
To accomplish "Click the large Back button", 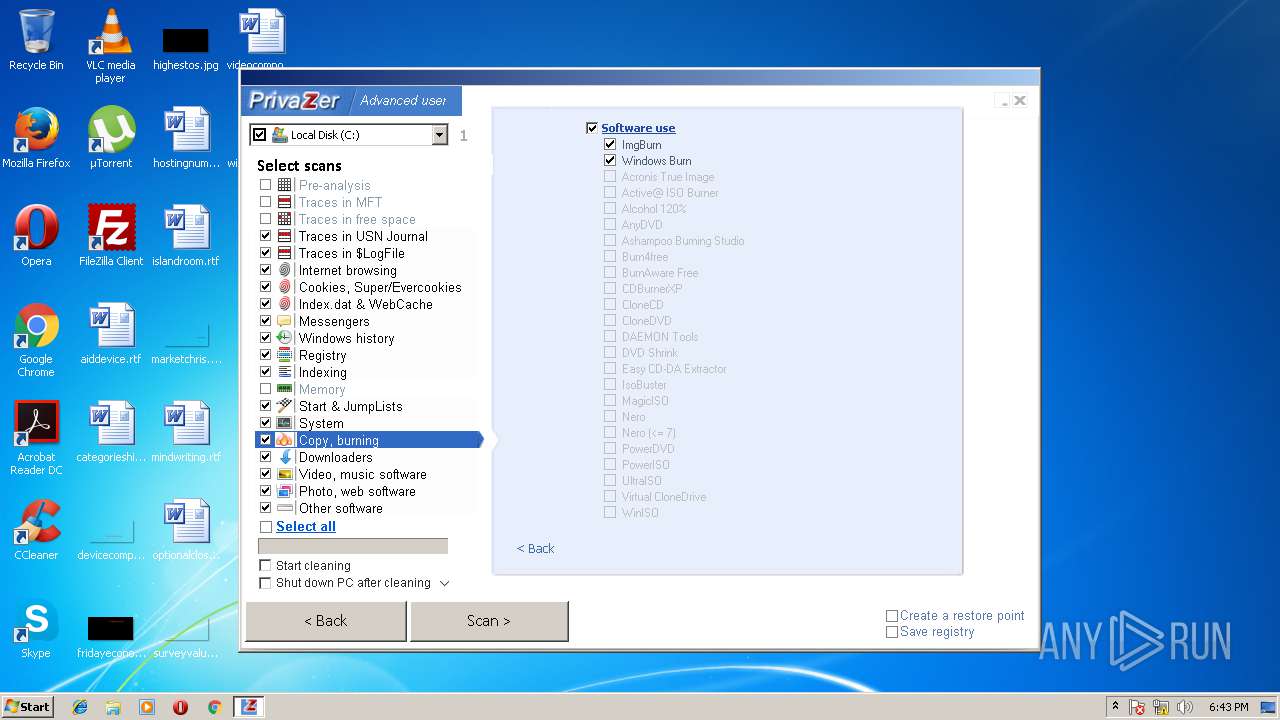I will pyautogui.click(x=326, y=621).
